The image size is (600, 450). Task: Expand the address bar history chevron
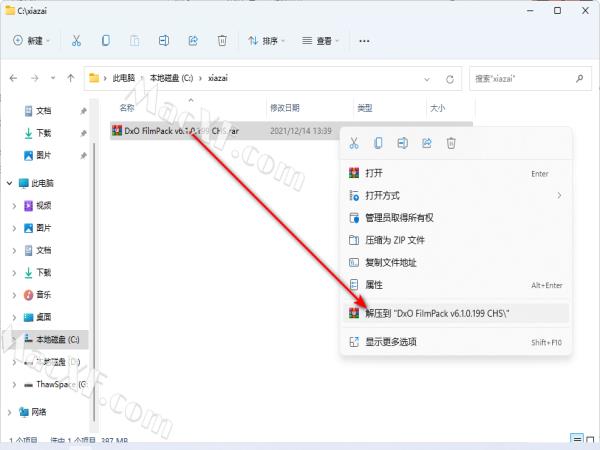tap(427, 79)
